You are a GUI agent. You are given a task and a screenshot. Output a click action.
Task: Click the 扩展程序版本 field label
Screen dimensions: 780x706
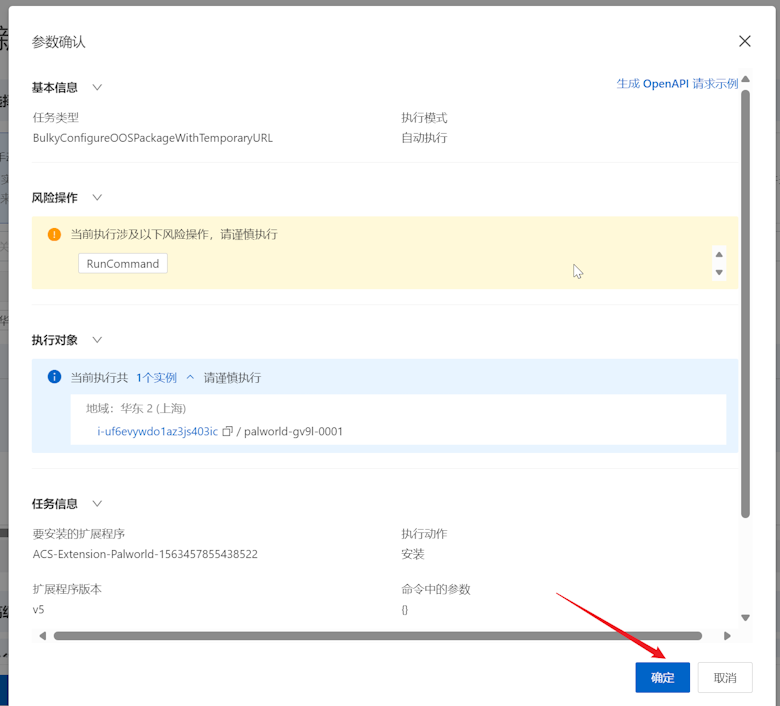[67, 589]
